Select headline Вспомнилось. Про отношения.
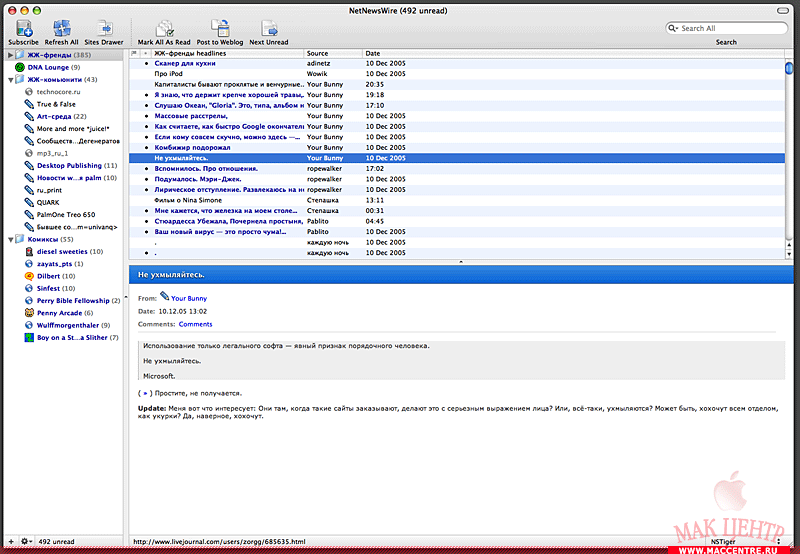 [x=206, y=168]
